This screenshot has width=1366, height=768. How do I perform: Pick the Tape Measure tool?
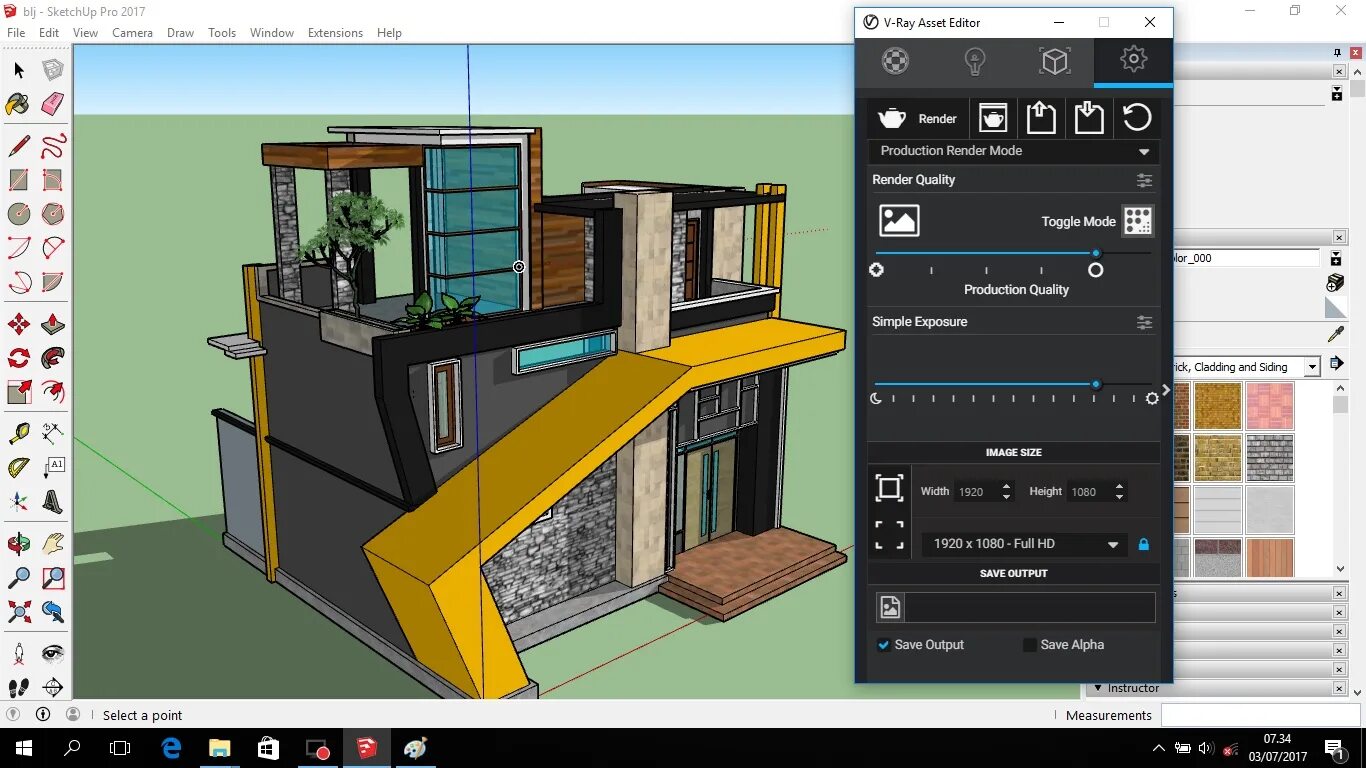[17, 433]
